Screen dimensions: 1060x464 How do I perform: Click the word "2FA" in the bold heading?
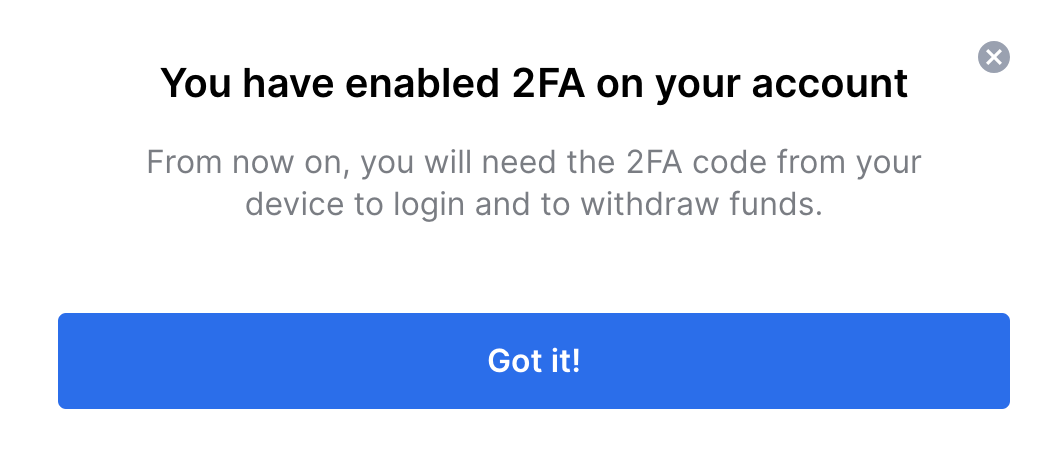click(548, 83)
